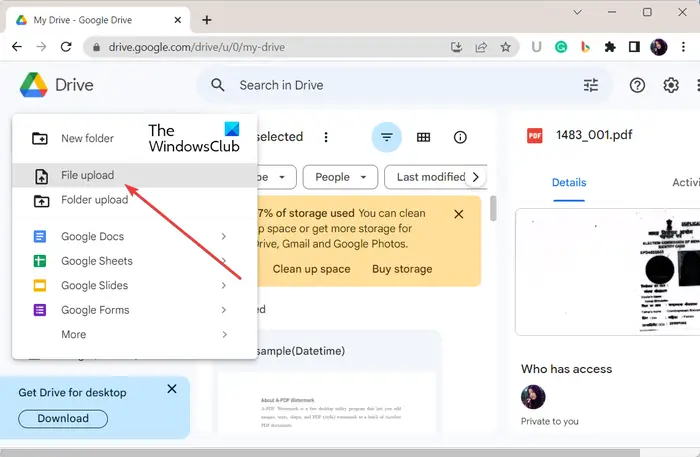The height and width of the screenshot is (457, 700).
Task: Click the Help question mark icon
Action: click(x=637, y=85)
